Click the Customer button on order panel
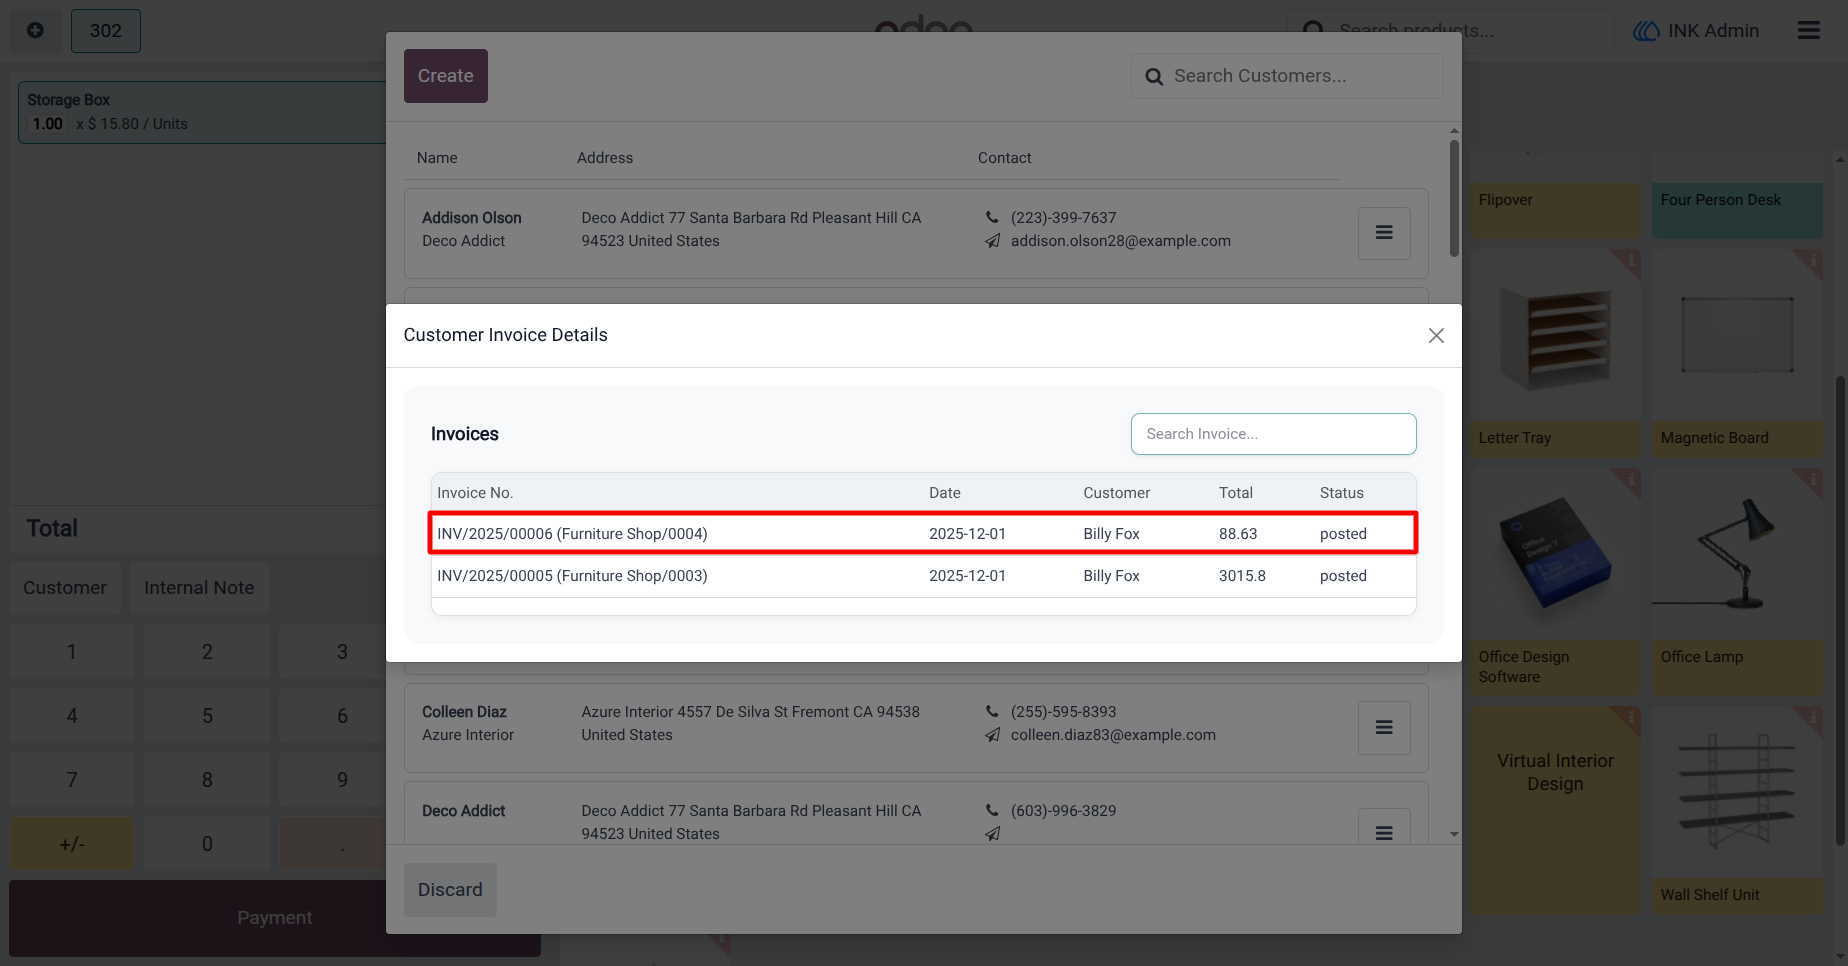This screenshot has height=966, width=1848. (x=65, y=588)
